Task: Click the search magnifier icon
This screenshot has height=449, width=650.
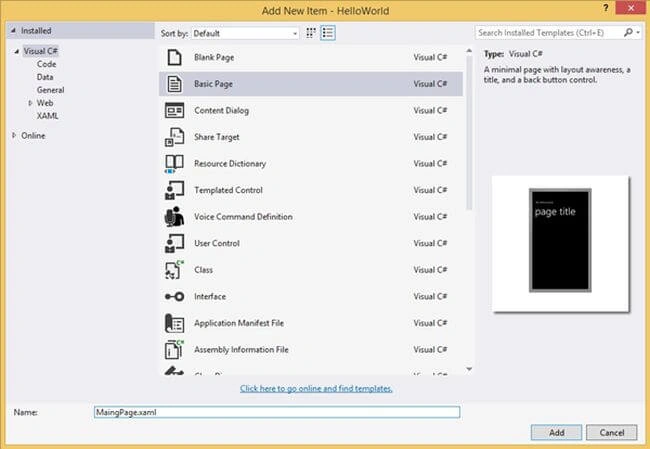Action: [628, 32]
